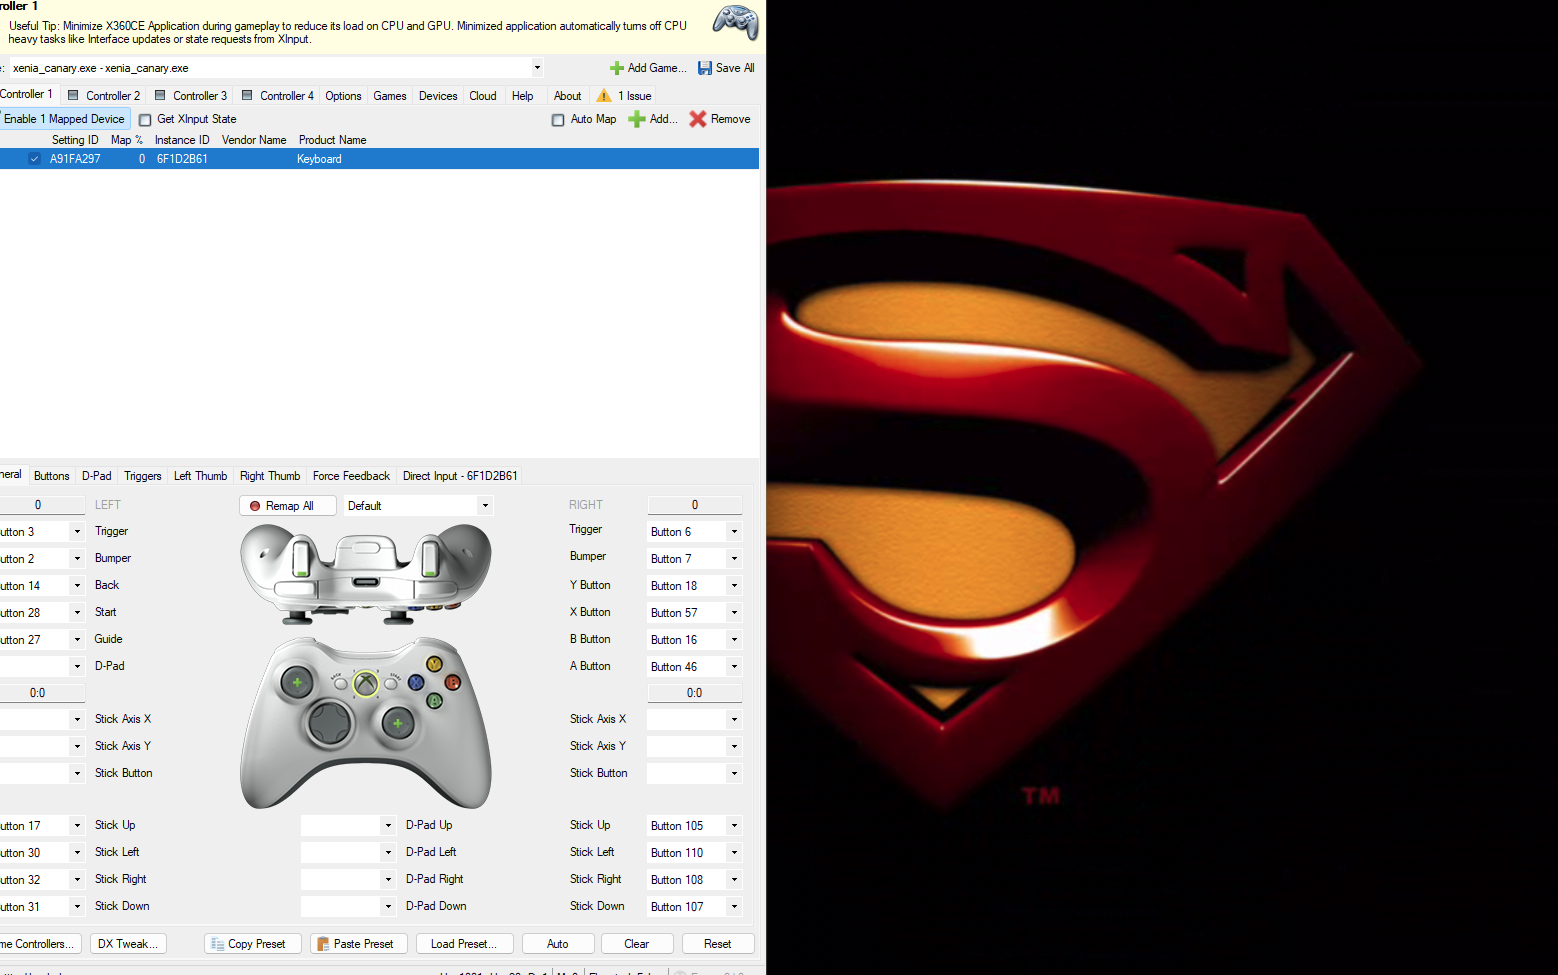This screenshot has width=1558, height=975.
Task: Select the Keyboard product name cell
Action: 319,159
